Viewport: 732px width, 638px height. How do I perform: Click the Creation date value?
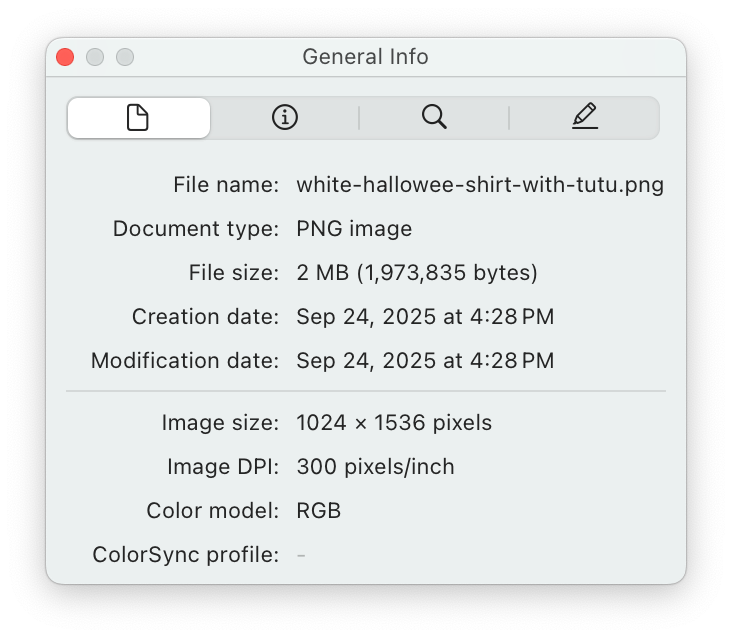pos(425,317)
